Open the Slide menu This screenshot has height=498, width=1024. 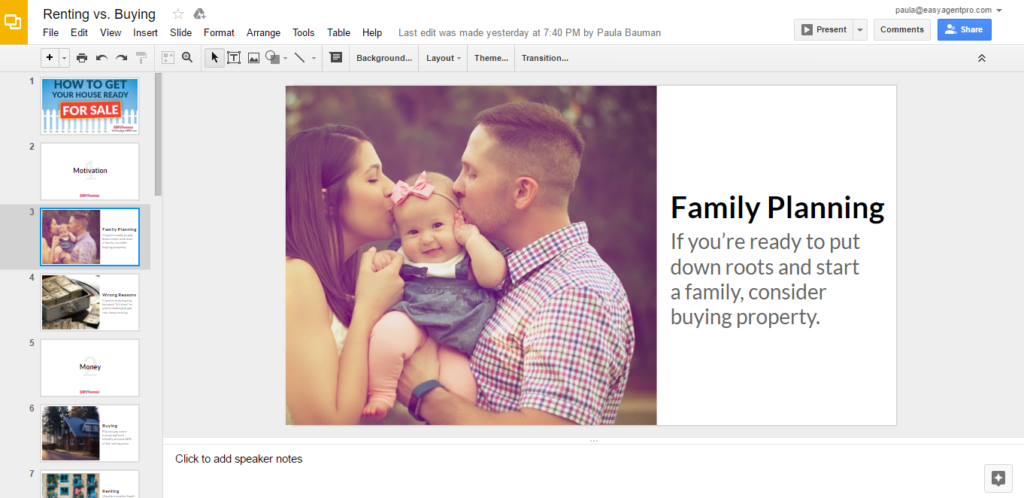[x=181, y=33]
